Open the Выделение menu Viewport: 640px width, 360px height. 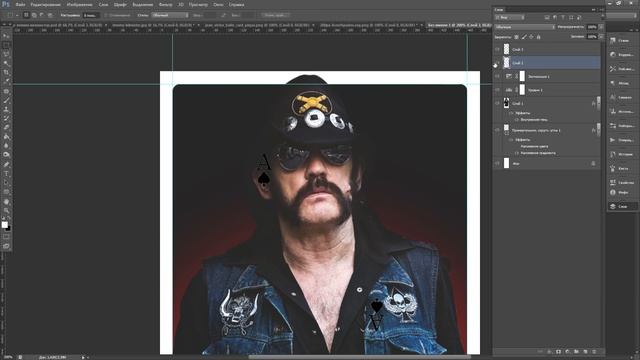tap(142, 4)
